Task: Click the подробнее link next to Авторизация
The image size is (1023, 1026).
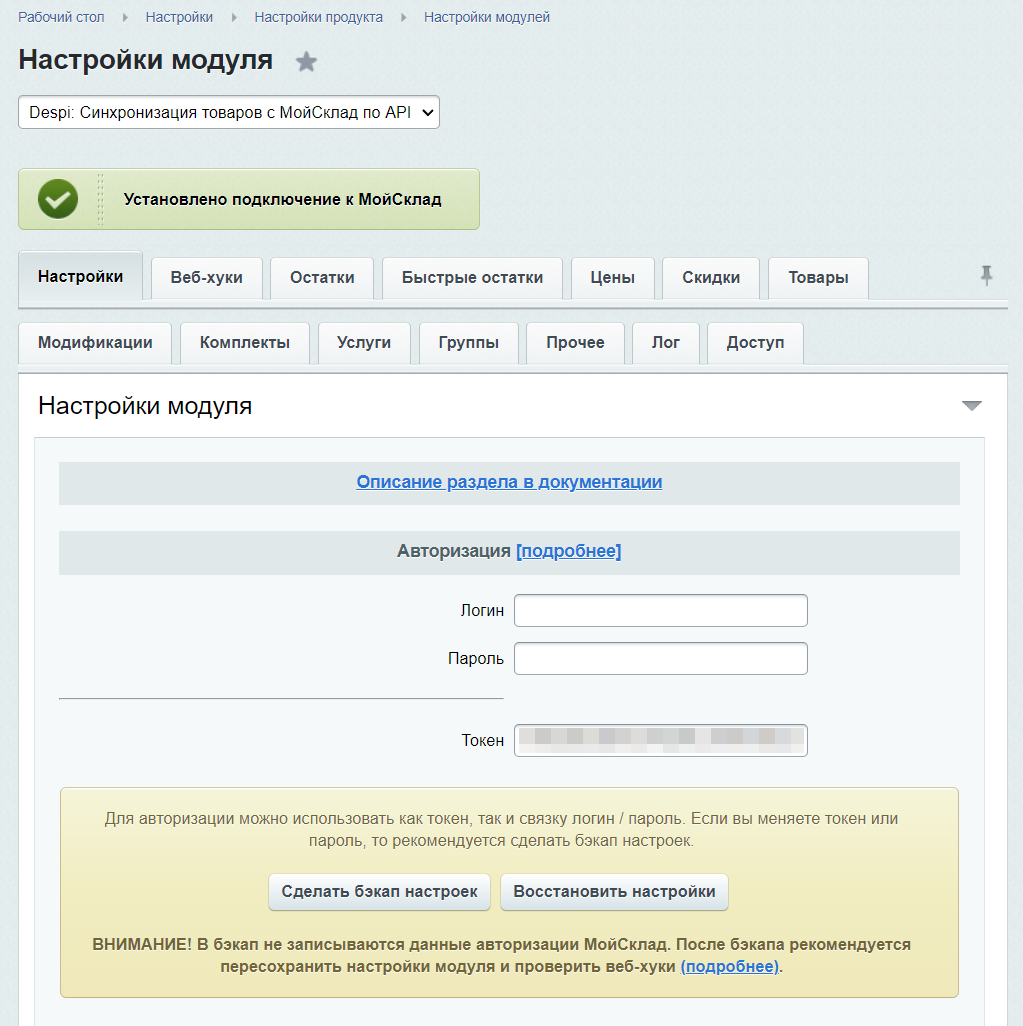Action: 568,551
